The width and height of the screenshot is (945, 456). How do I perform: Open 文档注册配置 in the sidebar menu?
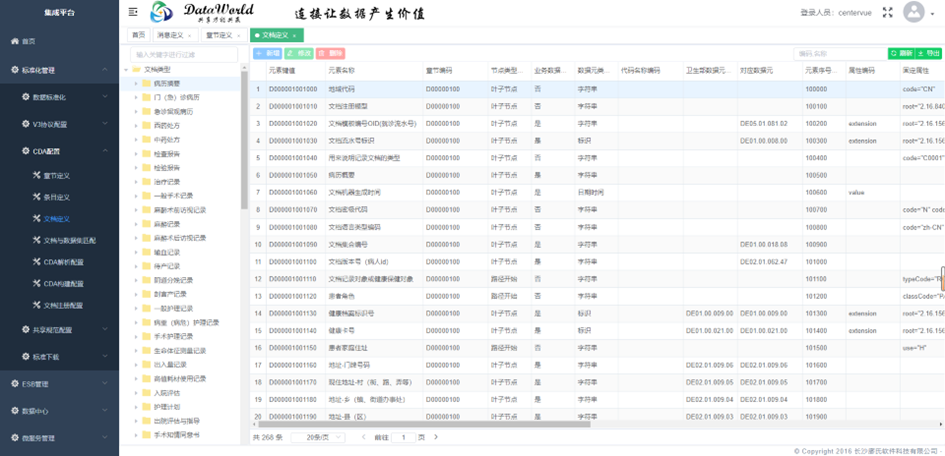click(x=63, y=305)
